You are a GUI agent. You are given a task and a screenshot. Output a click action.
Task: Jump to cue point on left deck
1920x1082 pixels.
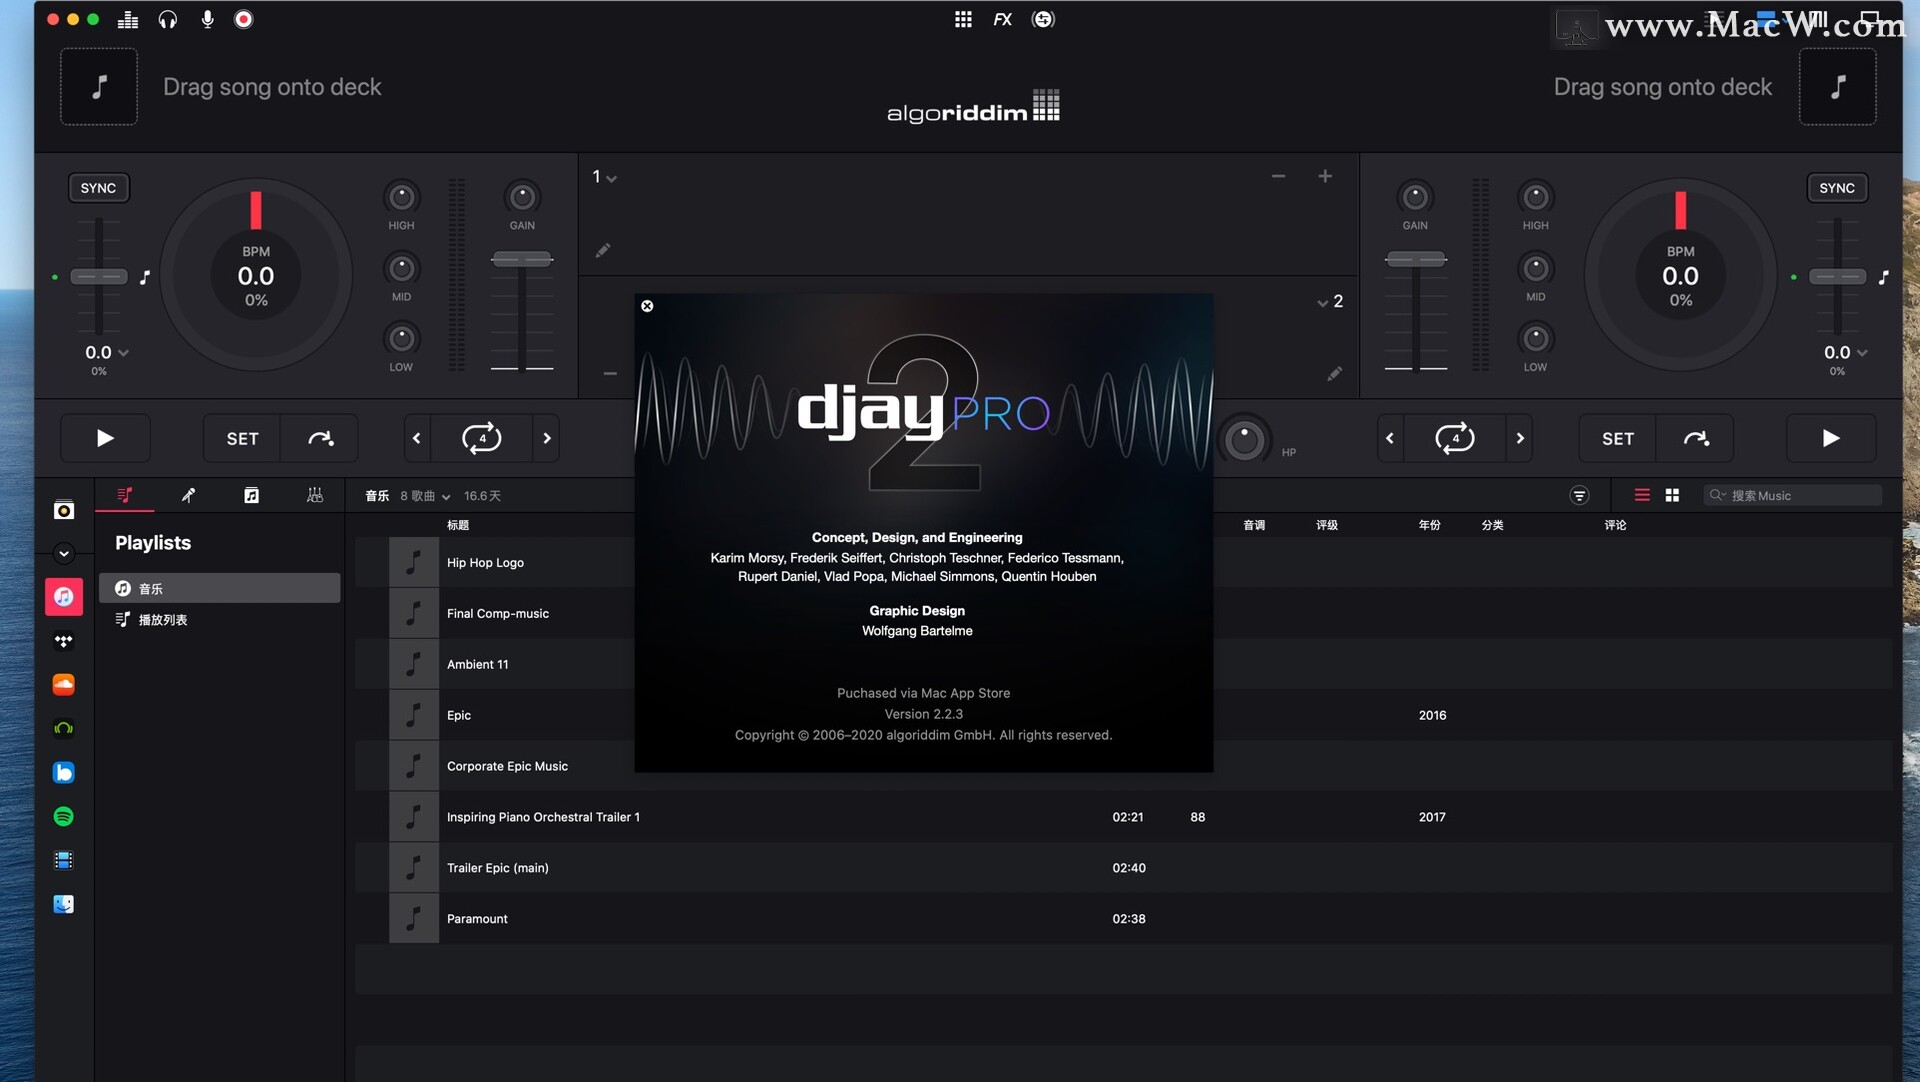coord(320,438)
